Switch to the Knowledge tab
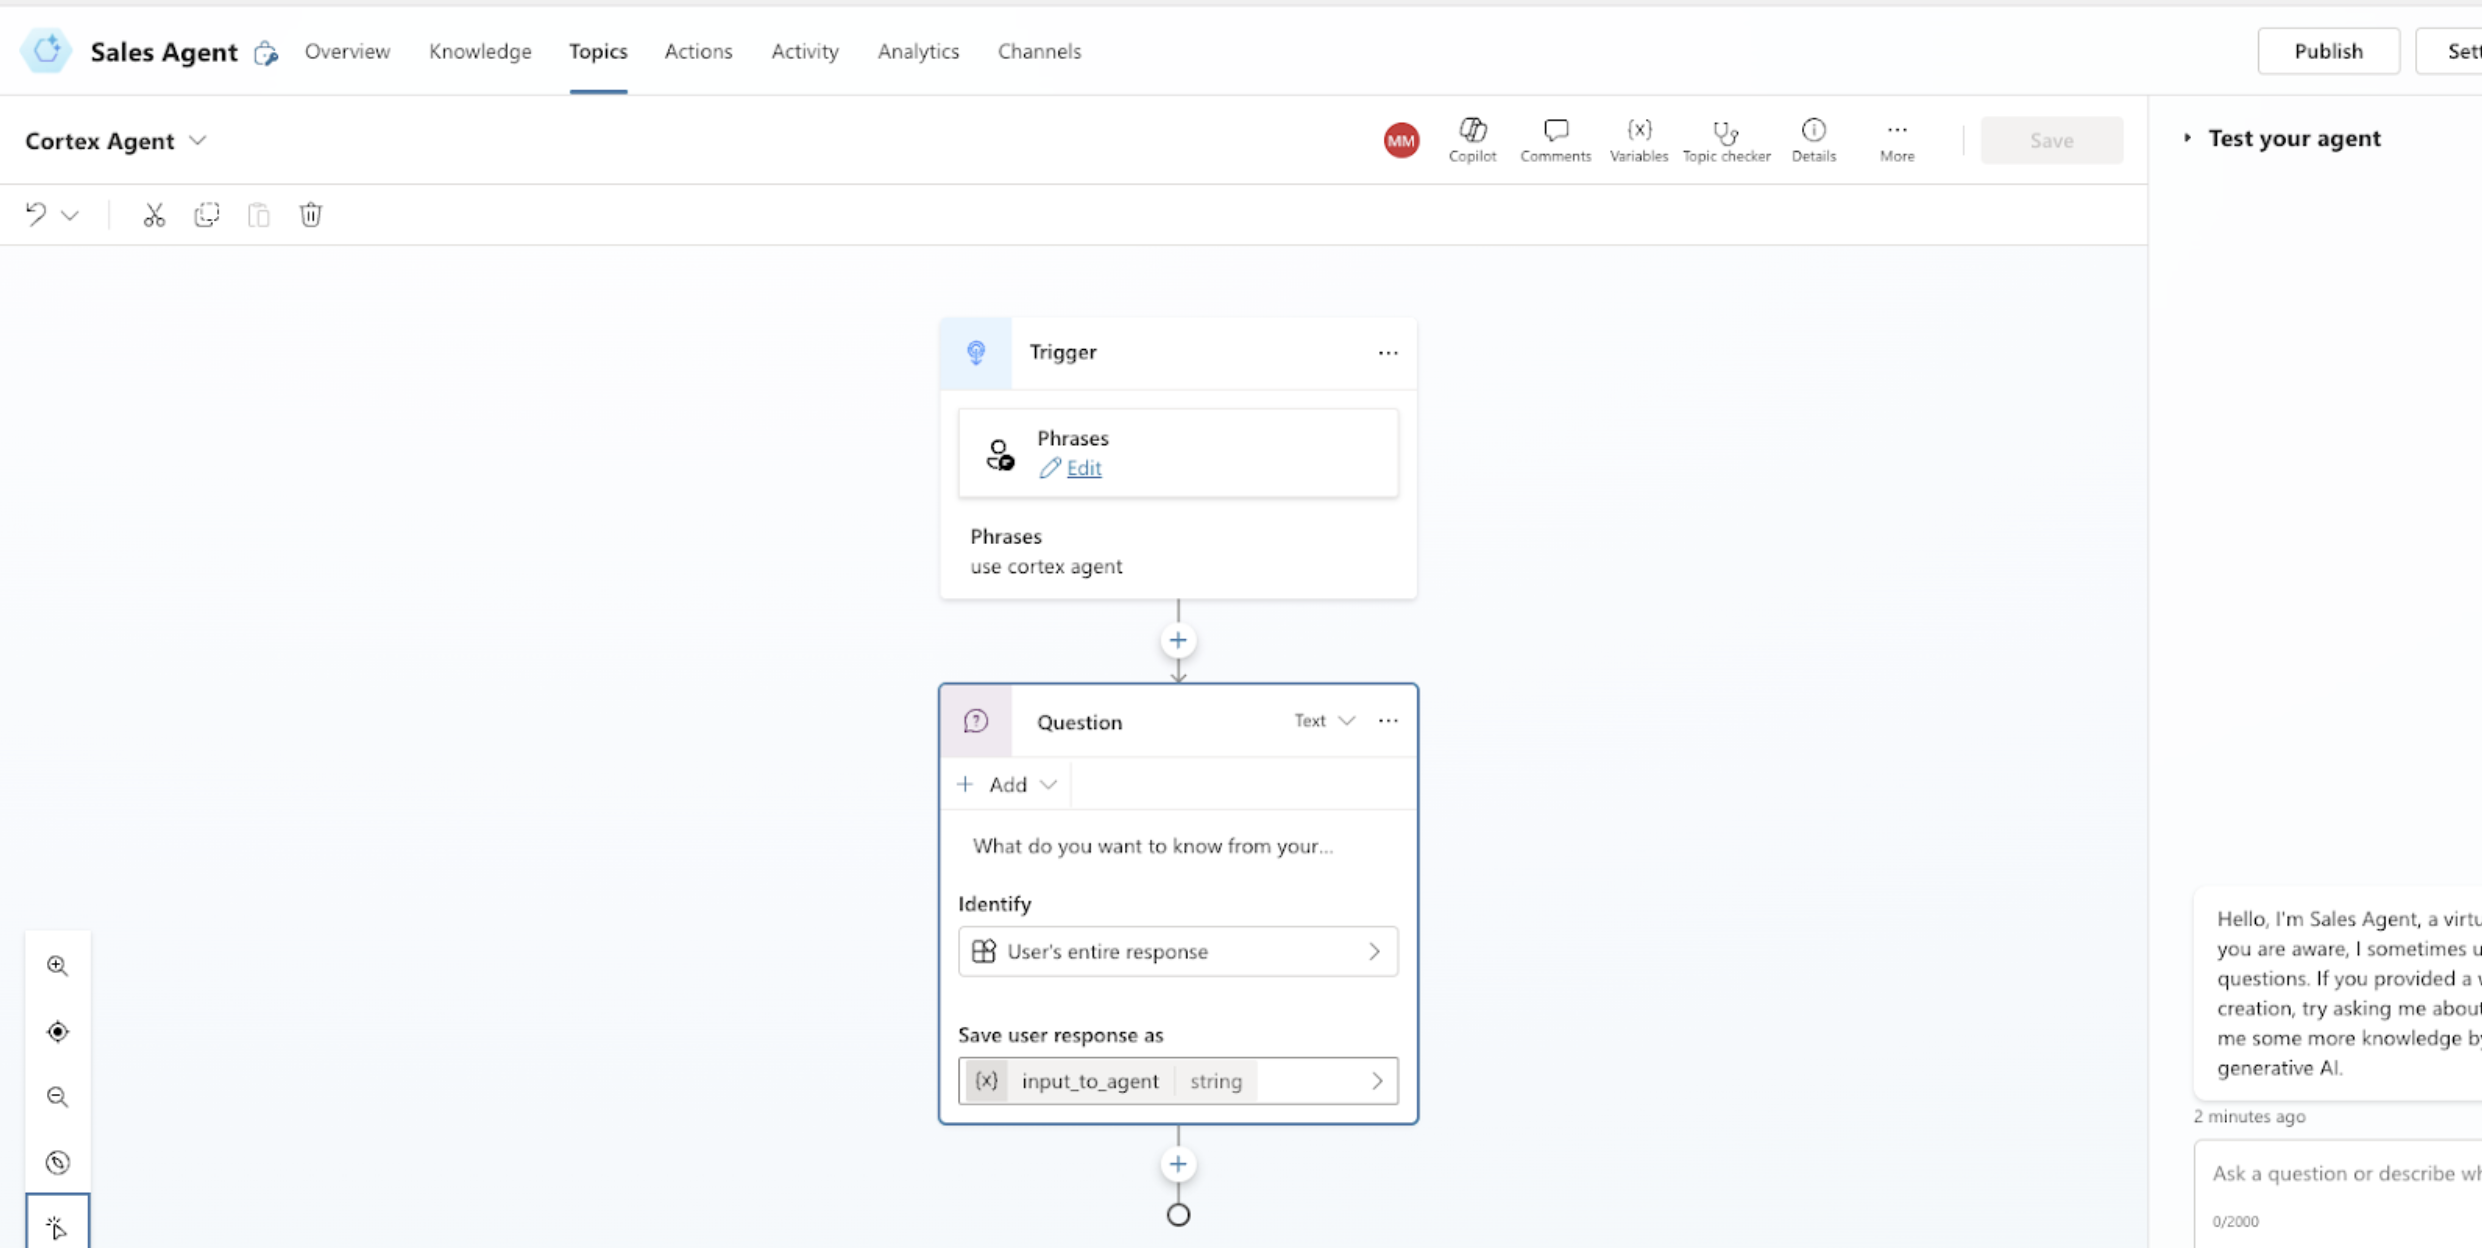2482x1248 pixels. (x=480, y=51)
